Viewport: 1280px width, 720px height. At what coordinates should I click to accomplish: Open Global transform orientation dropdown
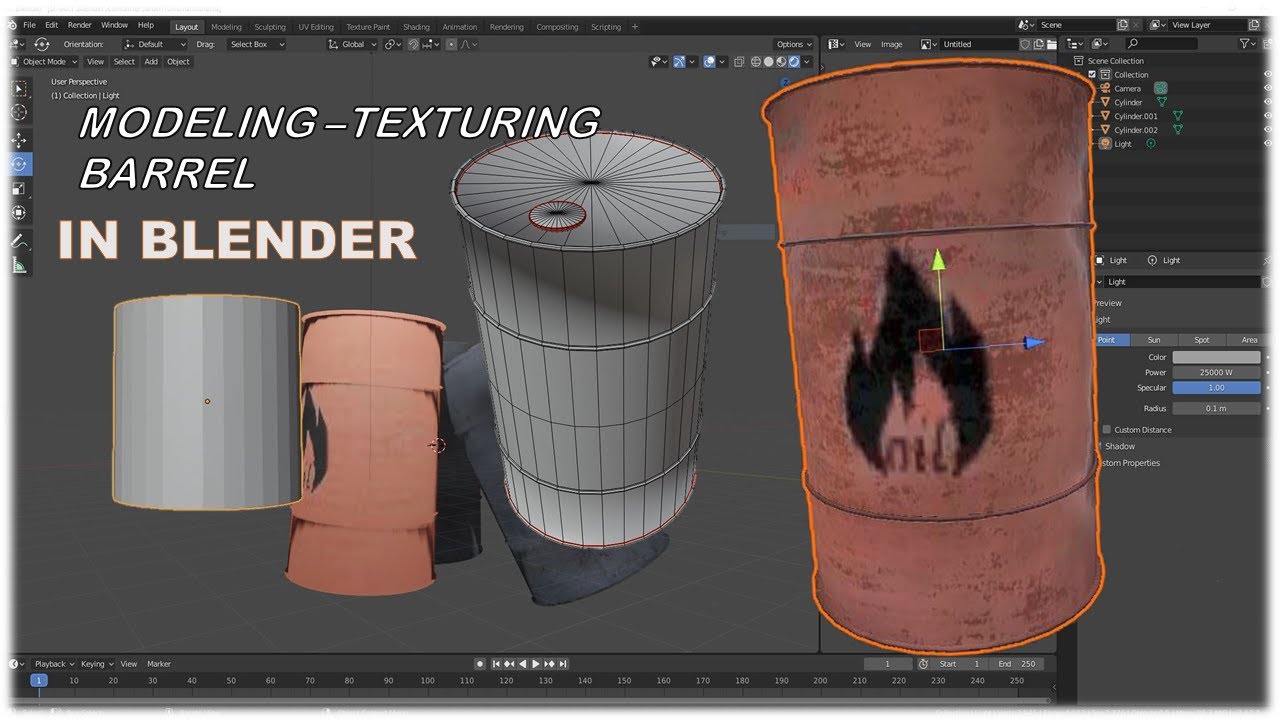[350, 44]
